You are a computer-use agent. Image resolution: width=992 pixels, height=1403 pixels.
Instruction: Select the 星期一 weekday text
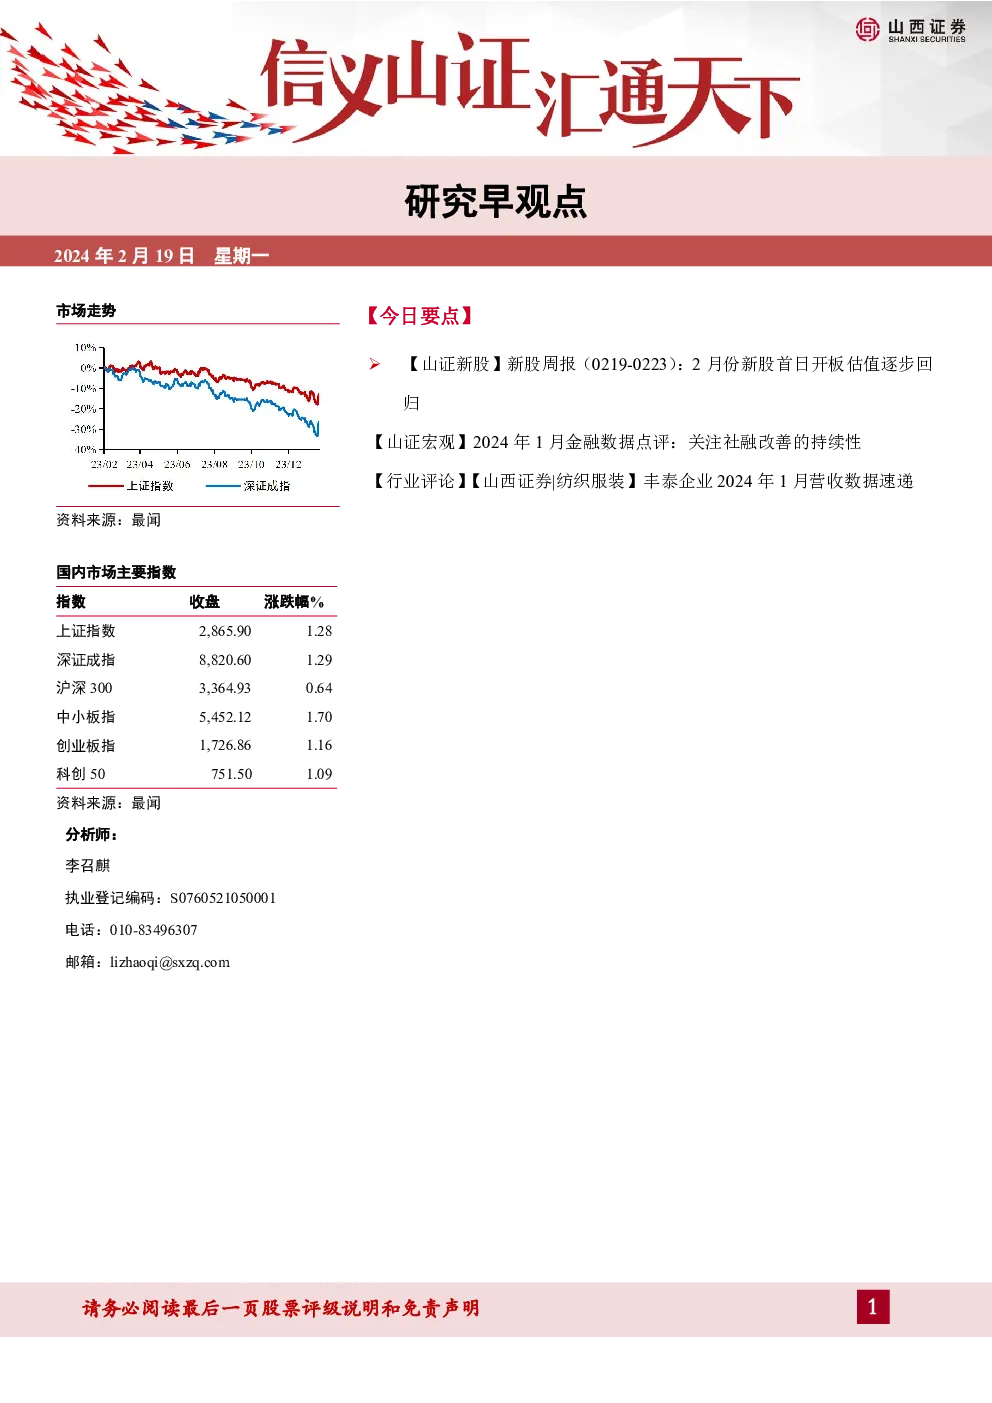(x=242, y=256)
